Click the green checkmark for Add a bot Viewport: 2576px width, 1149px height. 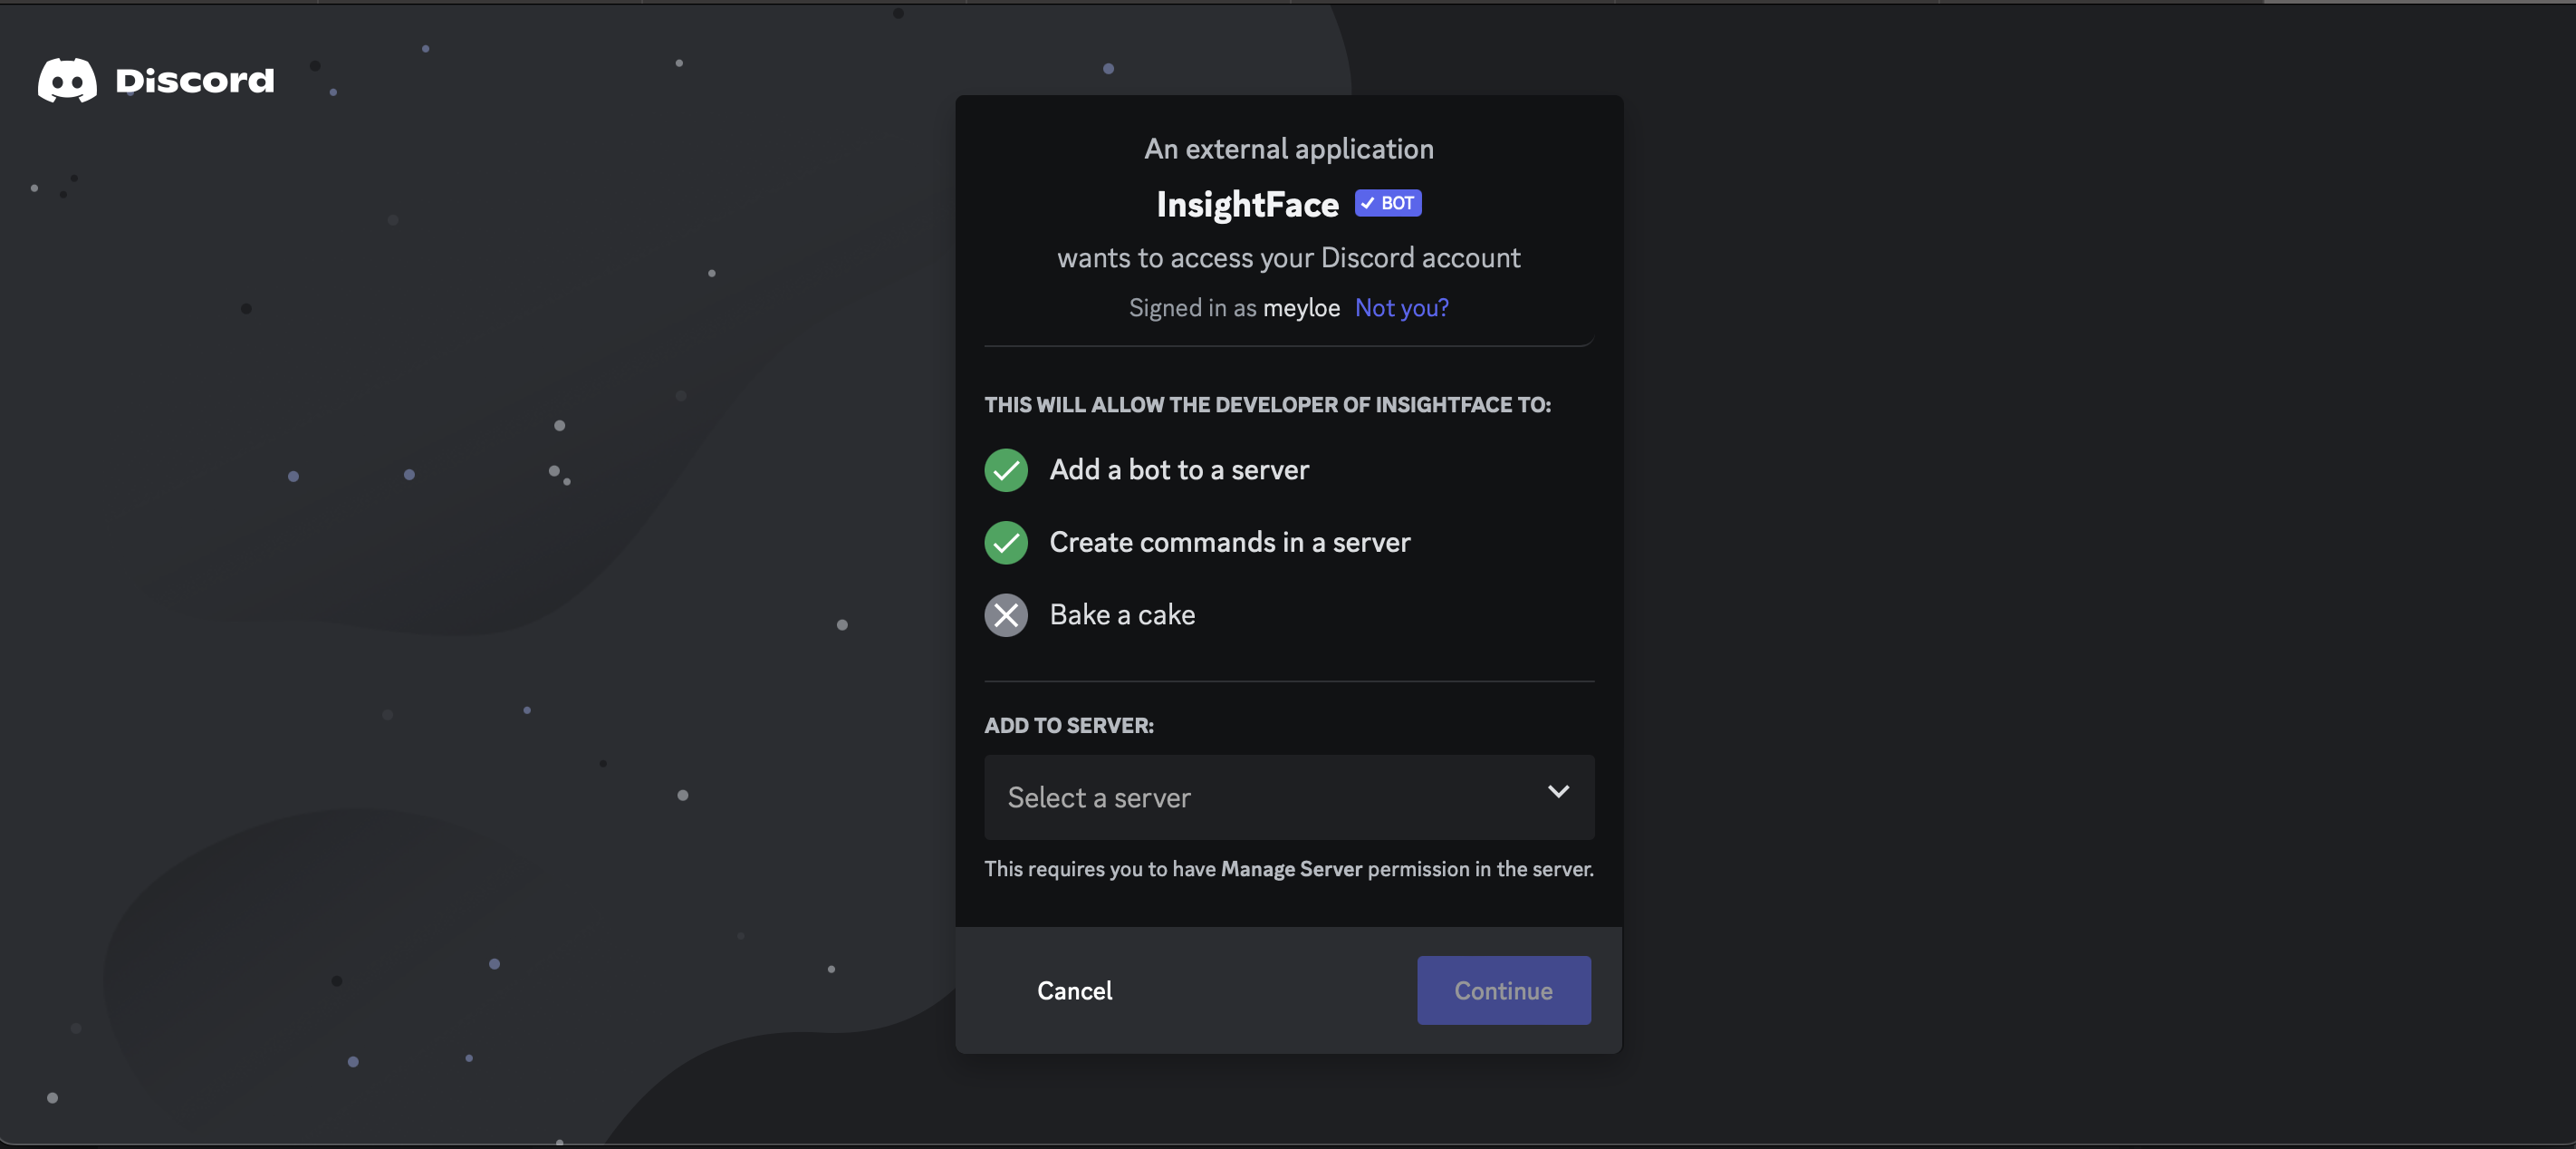point(1005,468)
